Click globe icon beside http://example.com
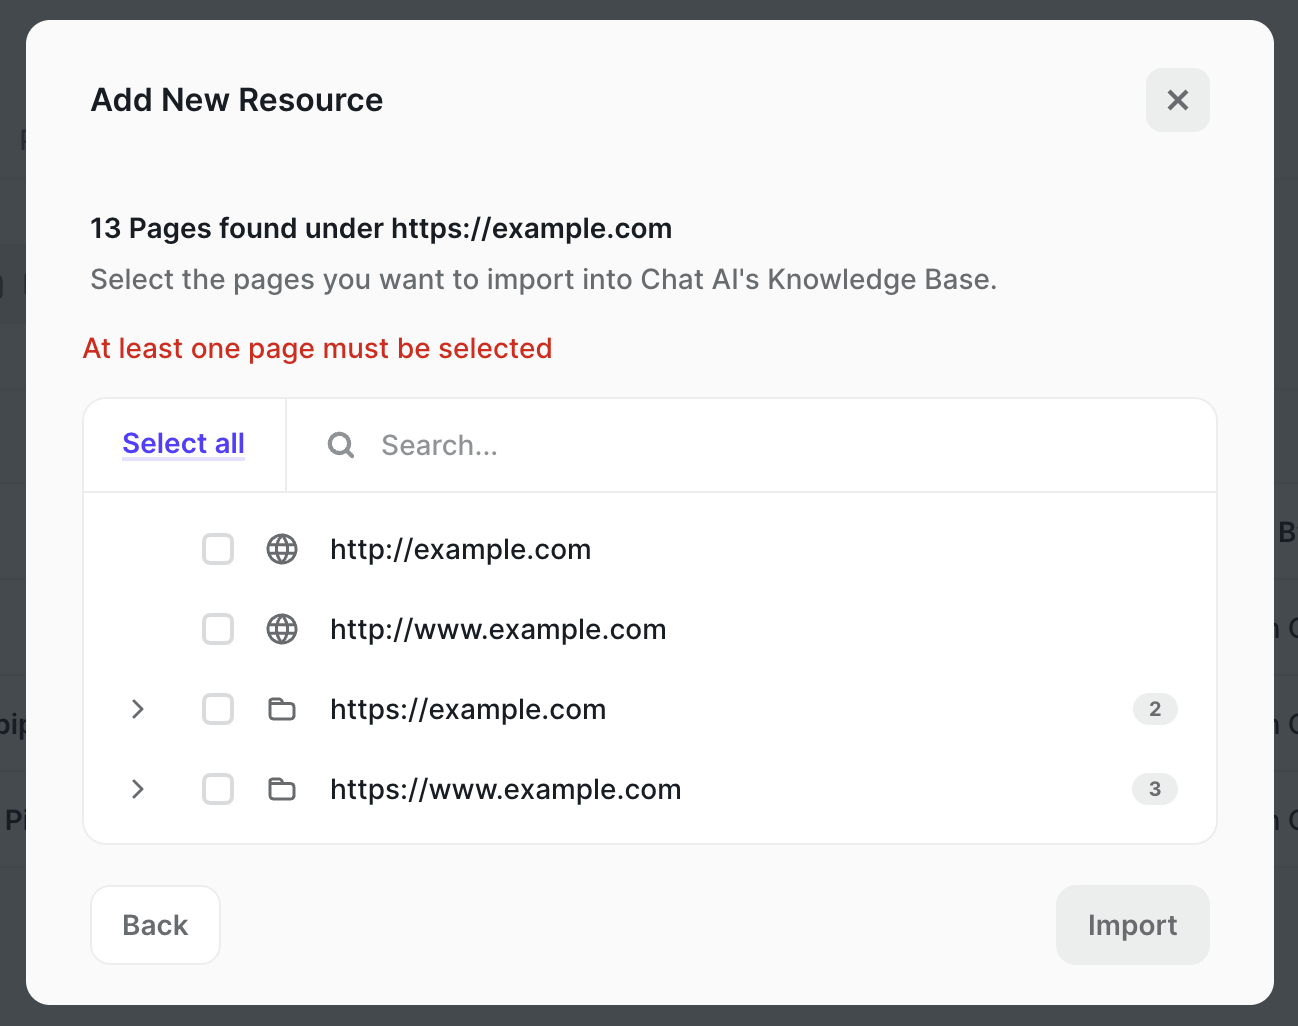 282,549
